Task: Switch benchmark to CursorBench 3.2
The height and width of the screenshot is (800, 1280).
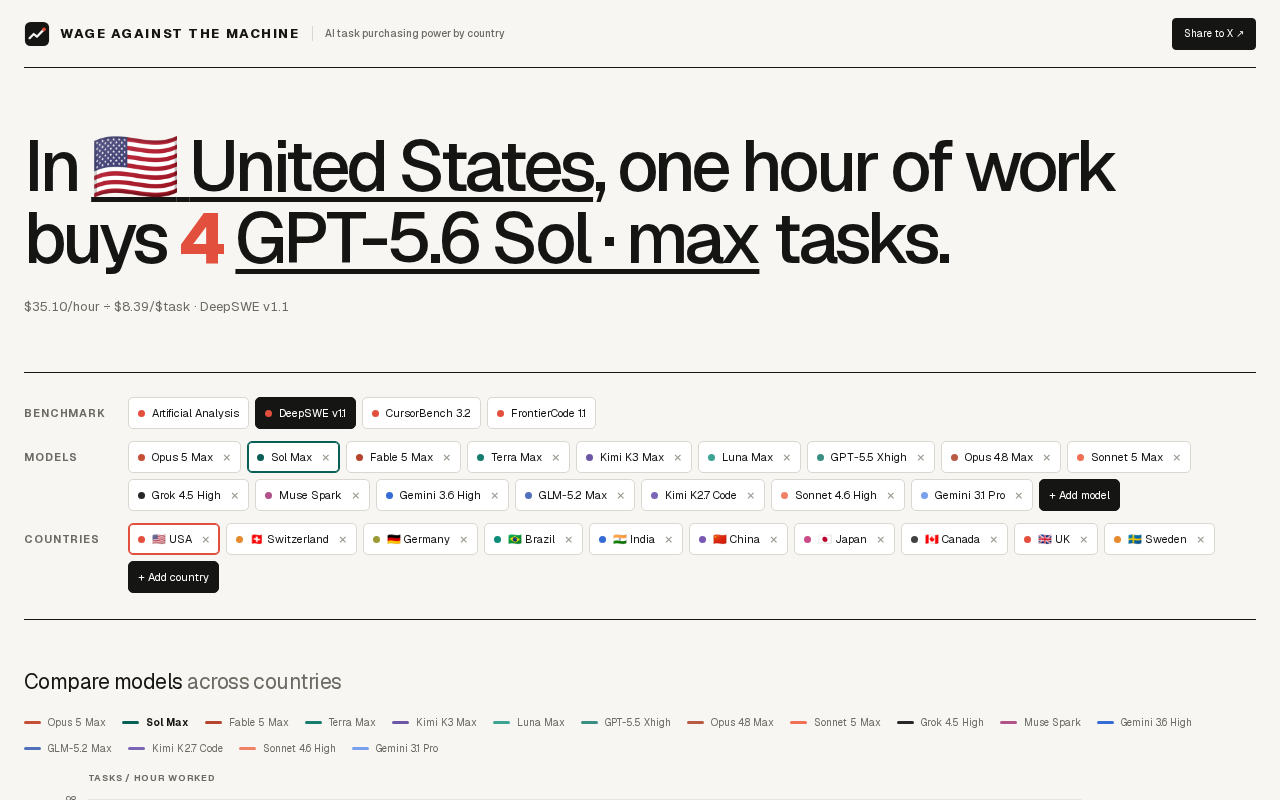Action: point(421,413)
